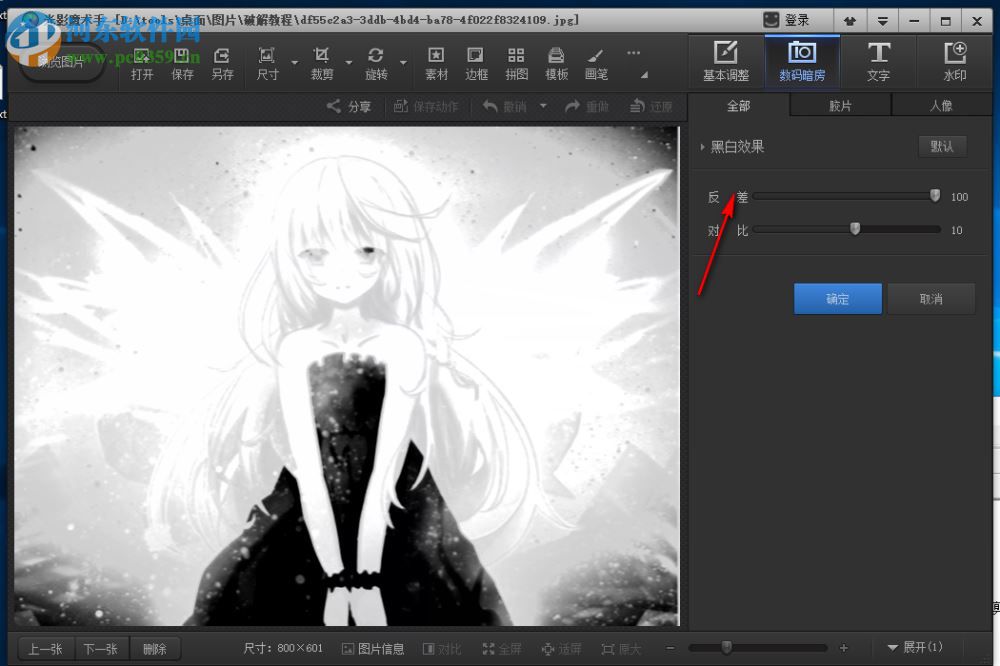Open the 文字 text panel
The width and height of the screenshot is (1000, 666).
point(879,62)
